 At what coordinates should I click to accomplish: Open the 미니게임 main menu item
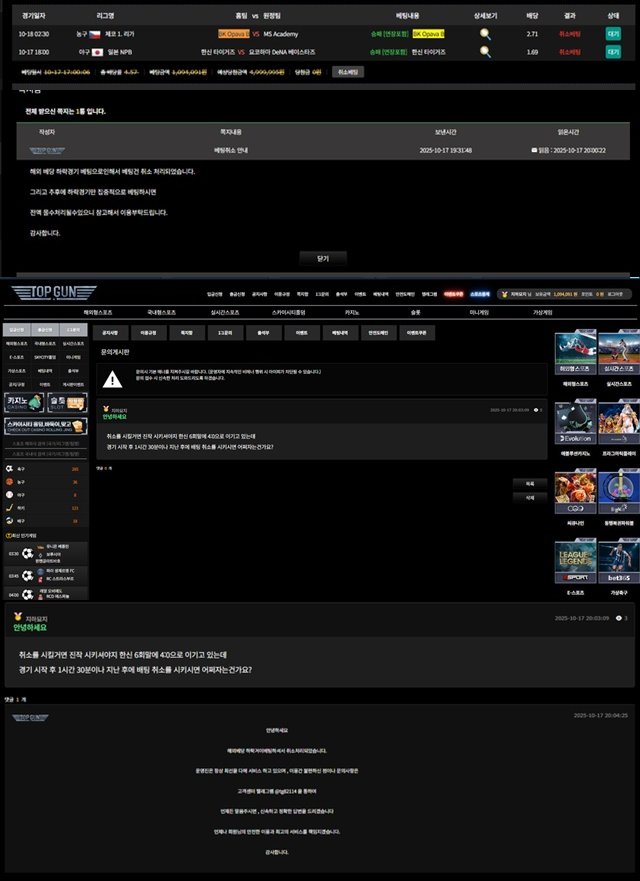(479, 312)
